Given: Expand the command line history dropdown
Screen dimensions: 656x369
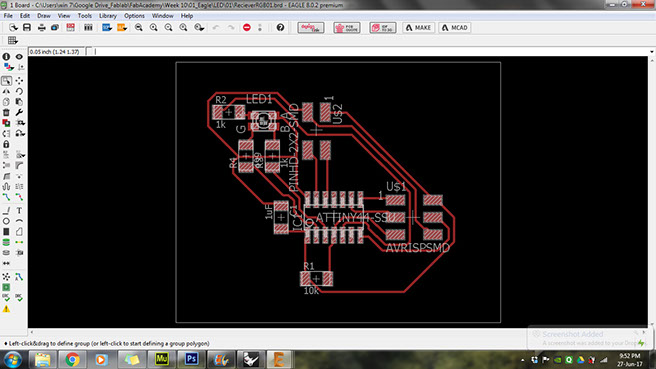Looking at the screenshot, I should coord(651,51).
